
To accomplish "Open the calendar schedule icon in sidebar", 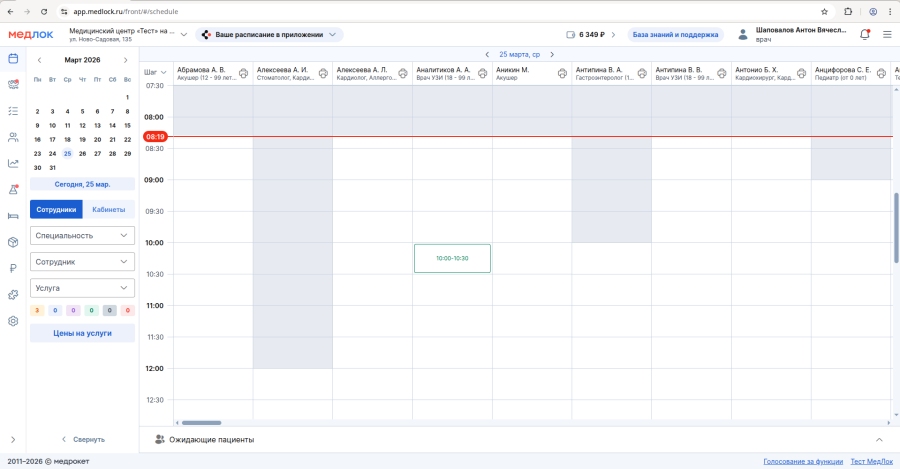I will point(13,58).
